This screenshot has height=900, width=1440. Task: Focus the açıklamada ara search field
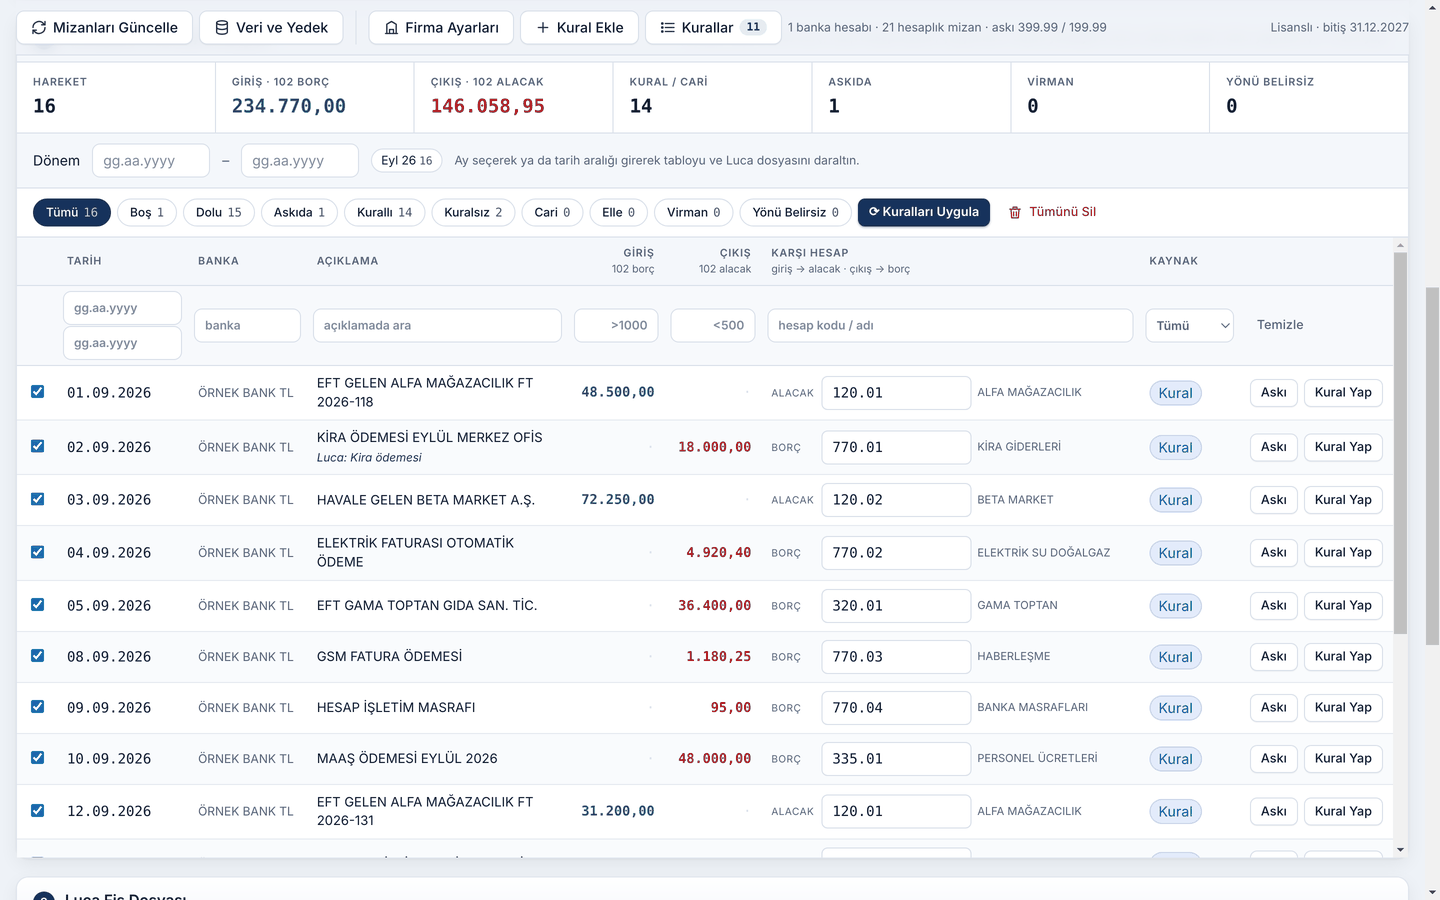click(437, 325)
